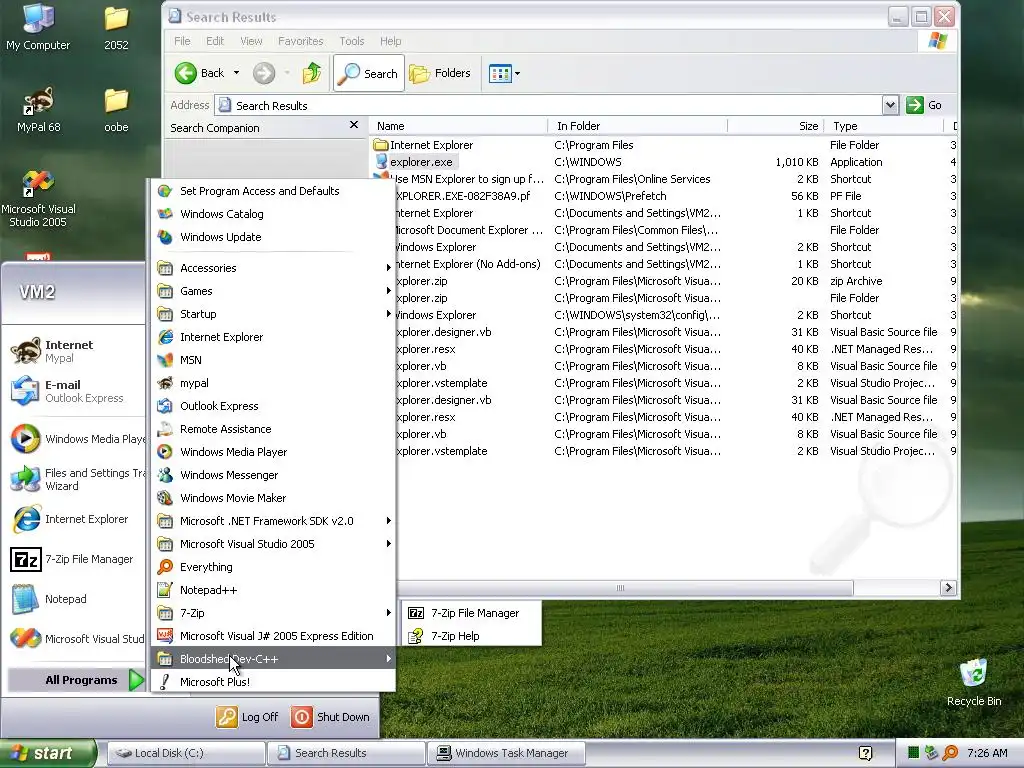Open Windows Catalog in programs menu
1024x768 pixels.
tap(273, 214)
